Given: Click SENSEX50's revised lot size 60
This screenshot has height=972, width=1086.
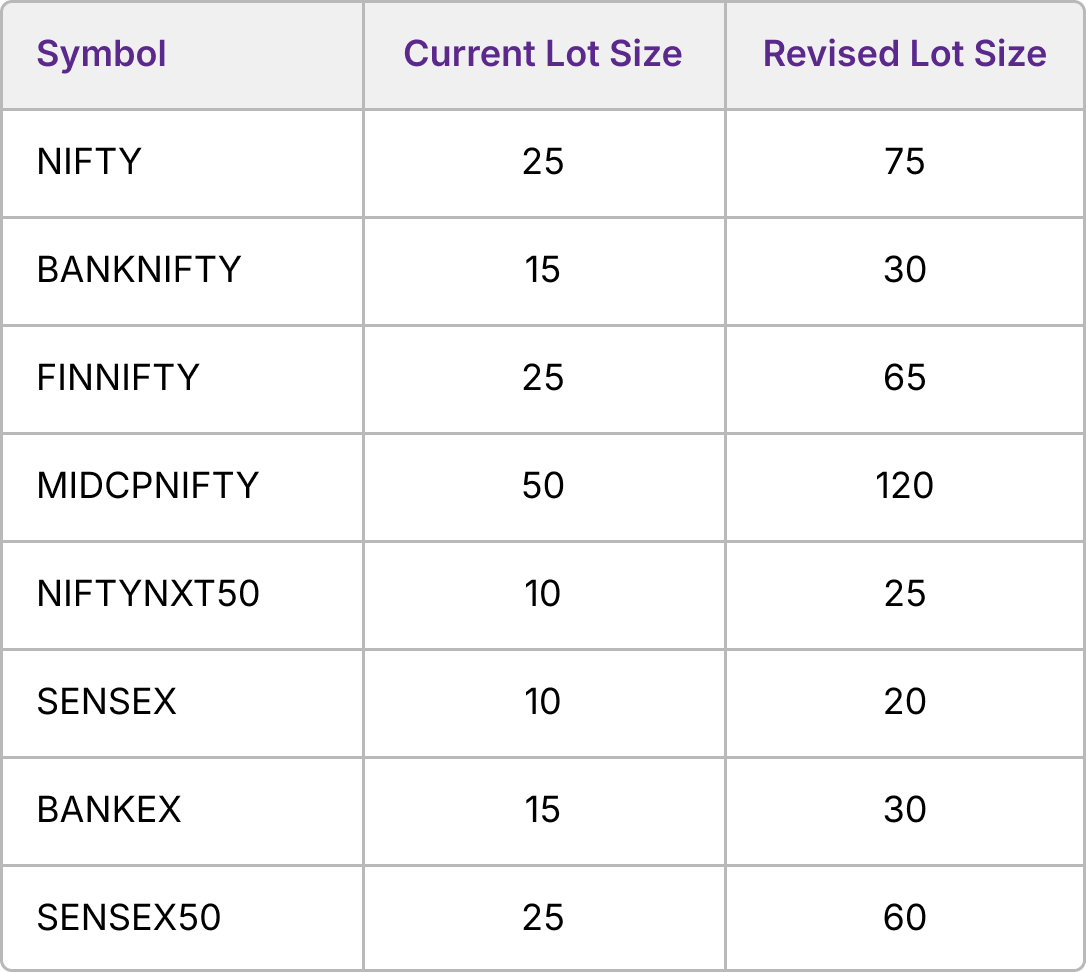Looking at the screenshot, I should coord(905,918).
